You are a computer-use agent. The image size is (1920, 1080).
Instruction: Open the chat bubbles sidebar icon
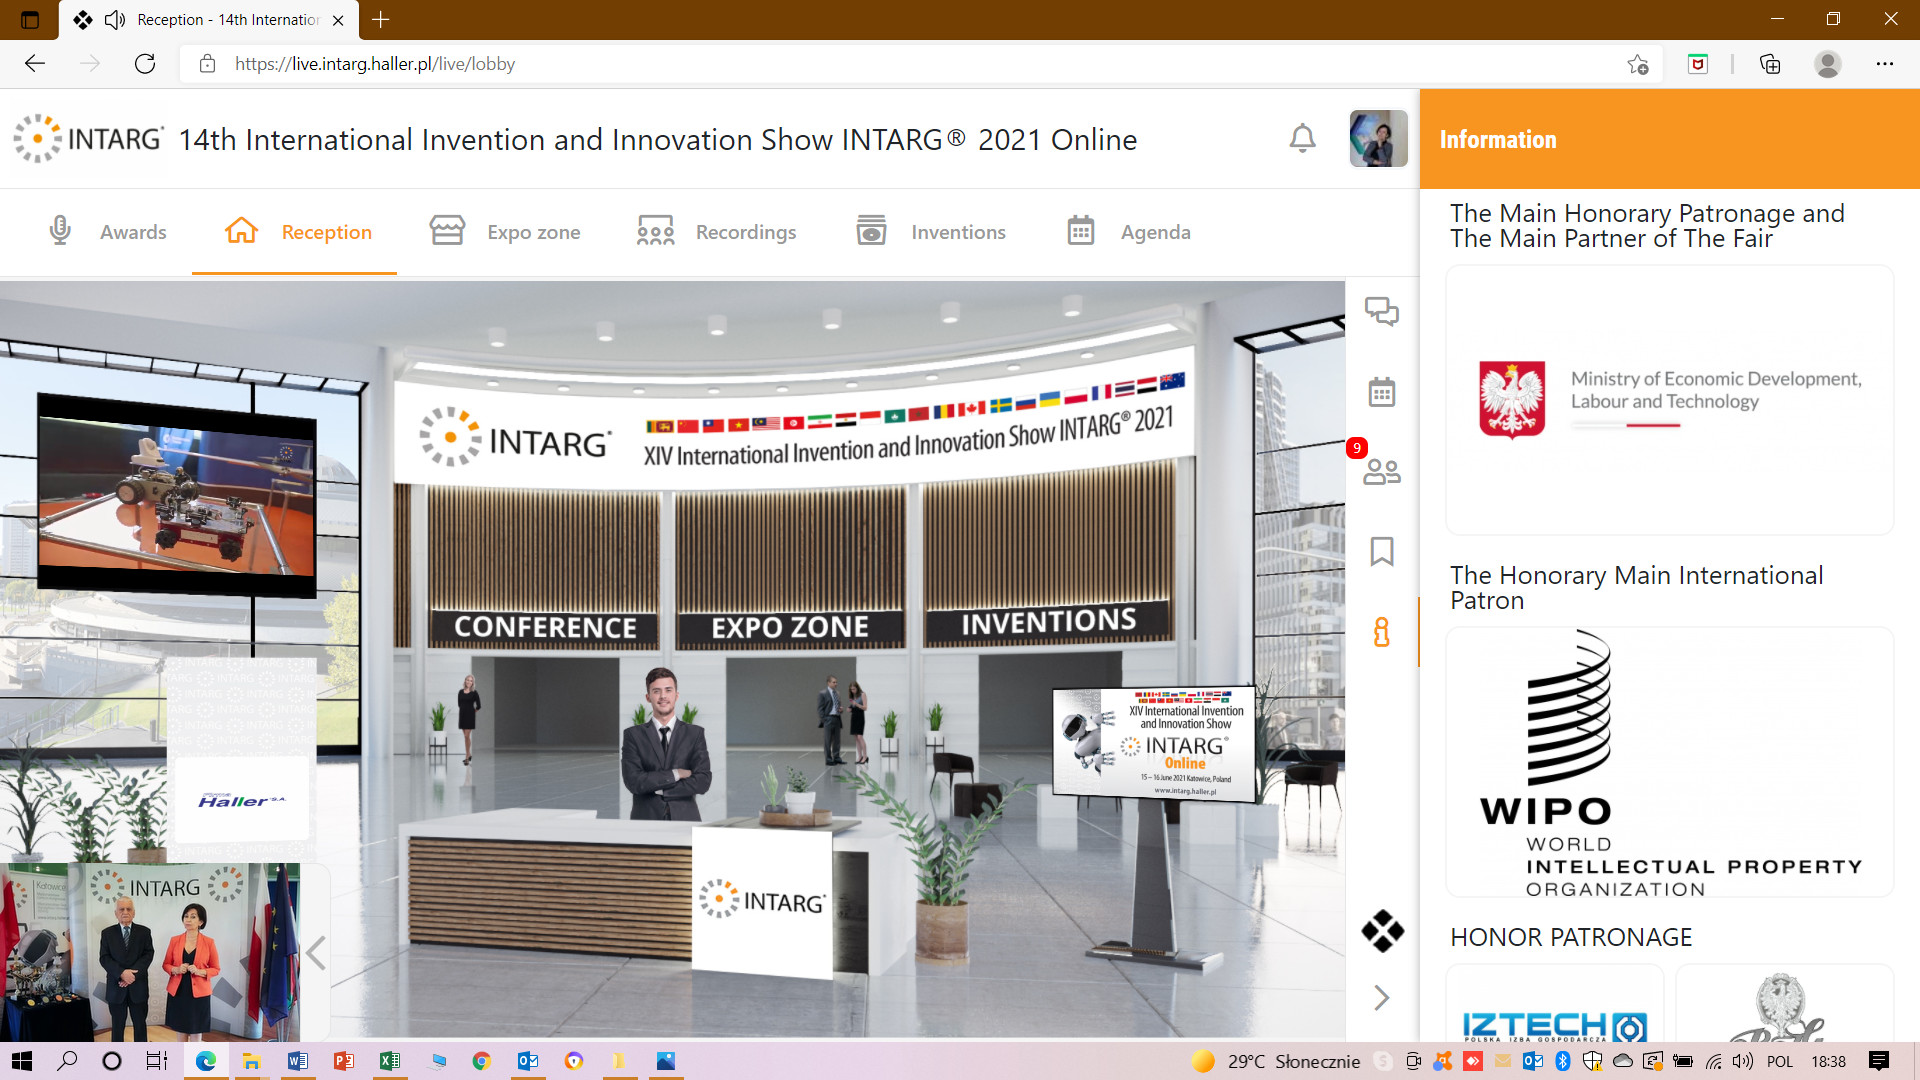pyautogui.click(x=1382, y=312)
